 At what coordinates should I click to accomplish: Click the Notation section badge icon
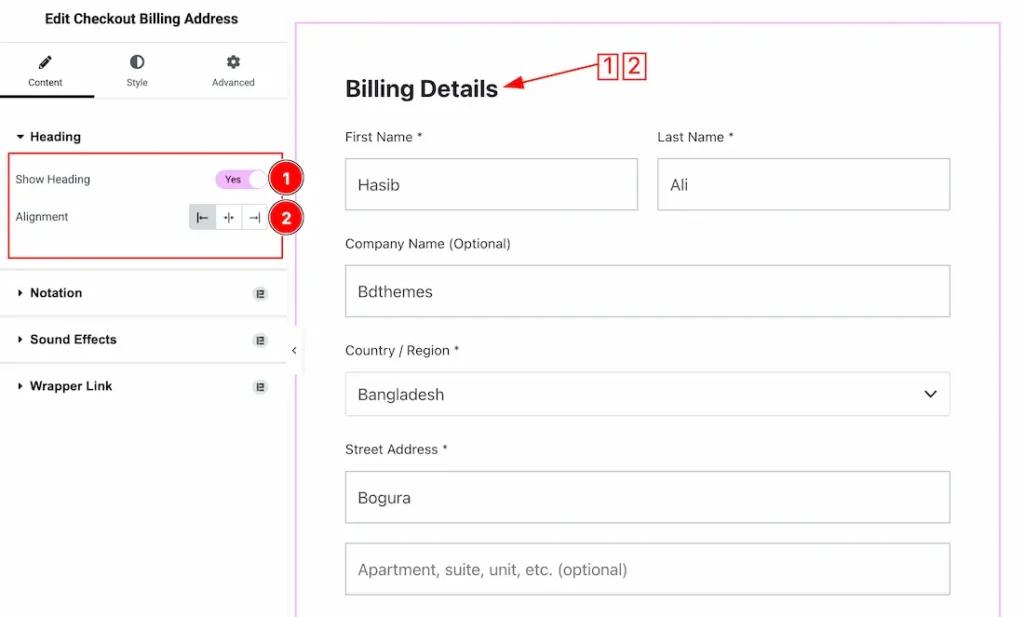[260, 294]
